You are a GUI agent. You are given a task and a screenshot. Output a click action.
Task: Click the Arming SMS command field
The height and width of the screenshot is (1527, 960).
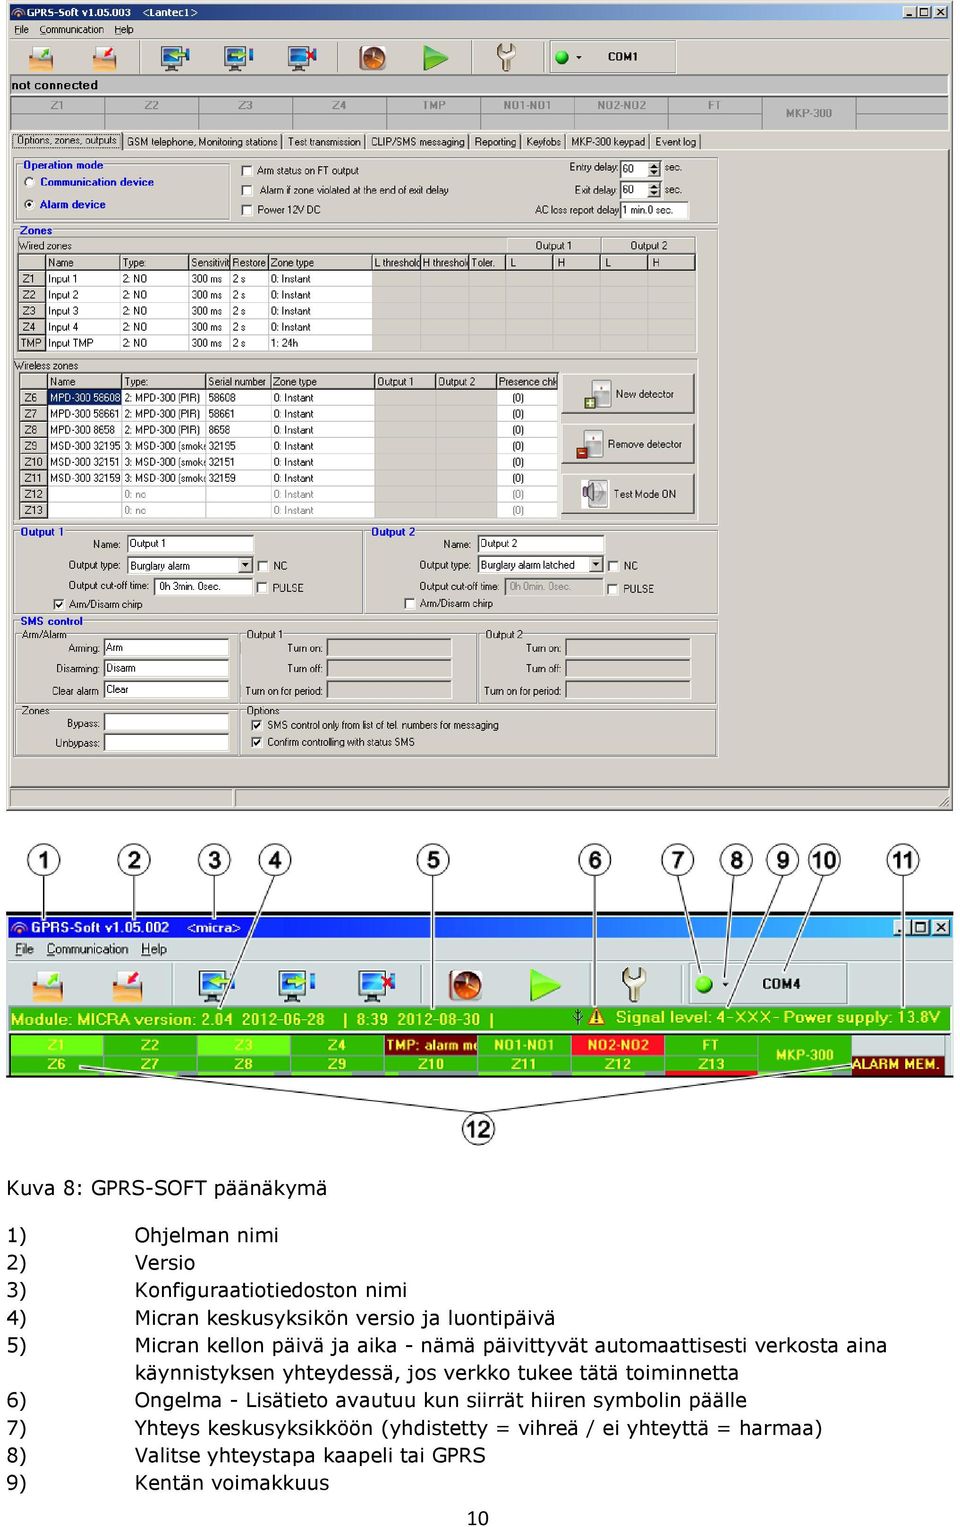[166, 648]
